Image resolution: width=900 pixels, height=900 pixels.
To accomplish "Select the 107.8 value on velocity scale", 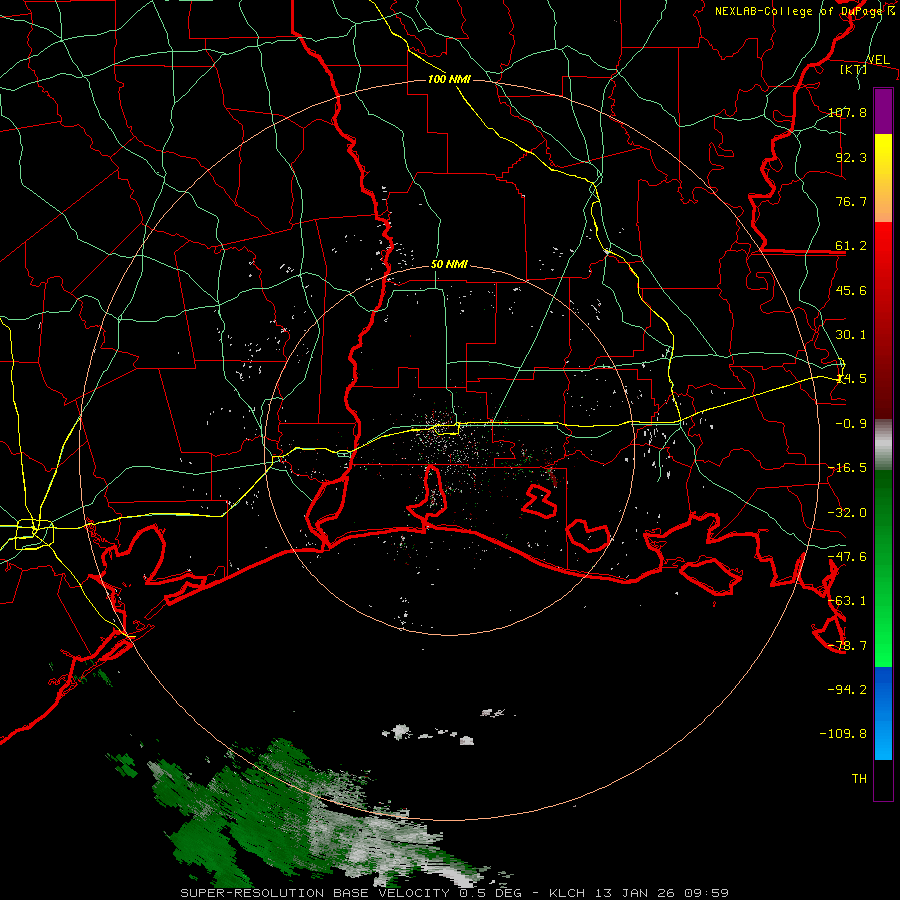I will 847,112.
